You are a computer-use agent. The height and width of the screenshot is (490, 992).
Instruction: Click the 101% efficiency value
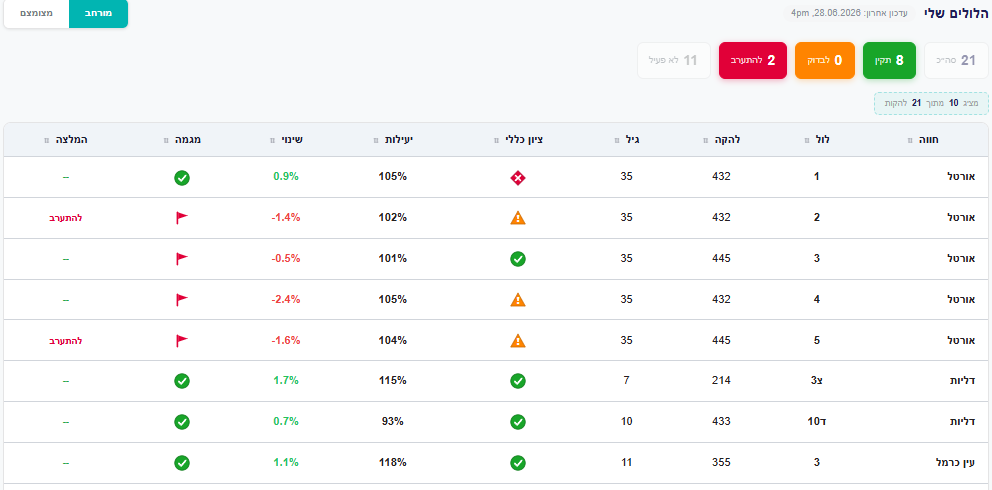coord(394,259)
